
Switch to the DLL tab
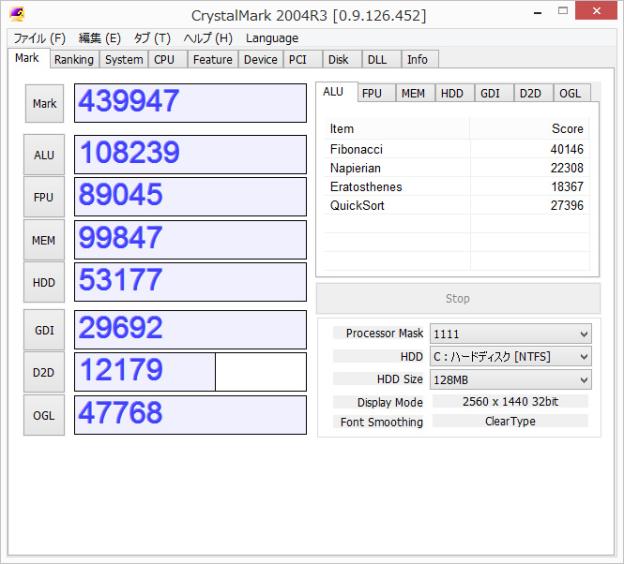[381, 59]
